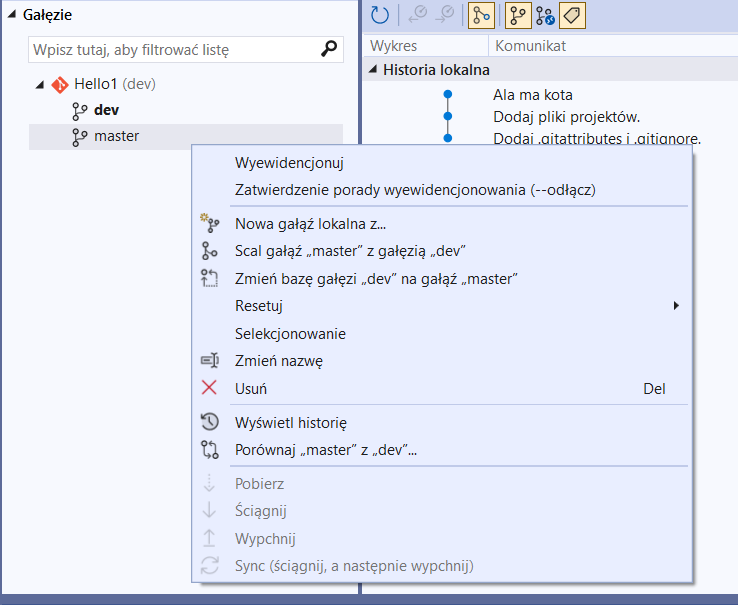This screenshot has width=738, height=605.
Task: Click the red X Usuń icon
Action: (209, 389)
